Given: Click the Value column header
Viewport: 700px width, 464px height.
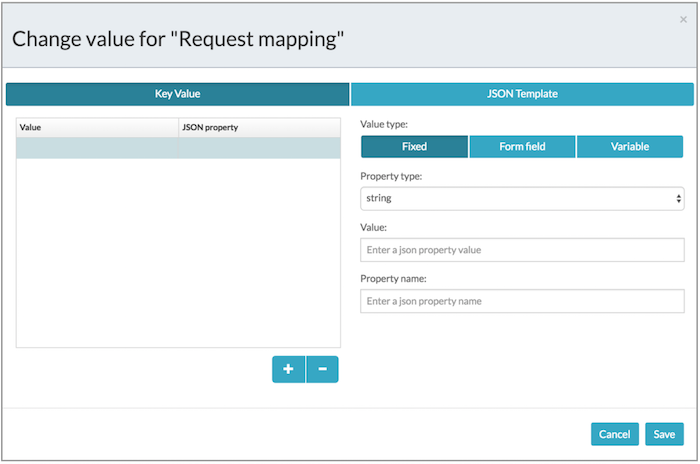Looking at the screenshot, I should pyautogui.click(x=97, y=128).
